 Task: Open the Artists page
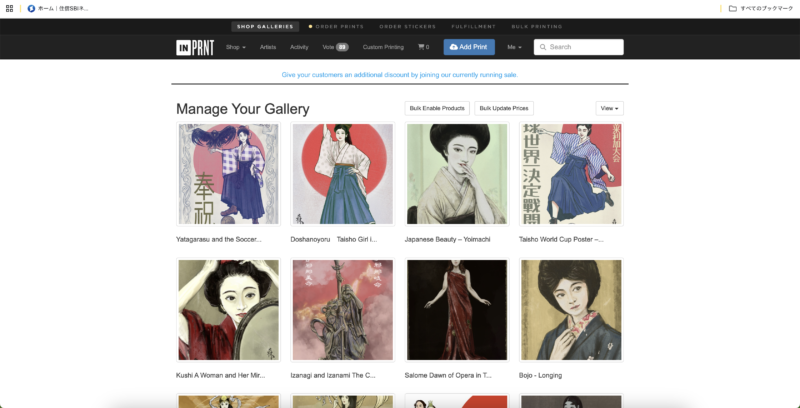point(268,47)
